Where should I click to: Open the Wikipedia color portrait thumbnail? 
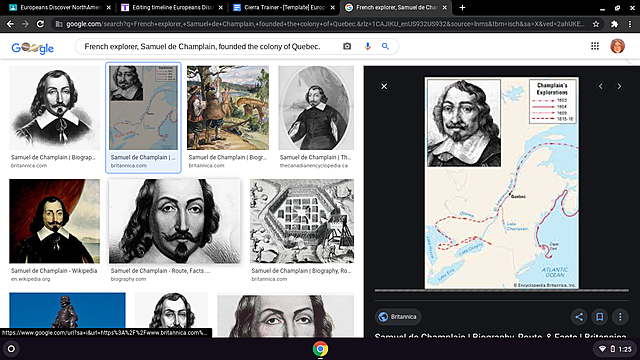54,221
